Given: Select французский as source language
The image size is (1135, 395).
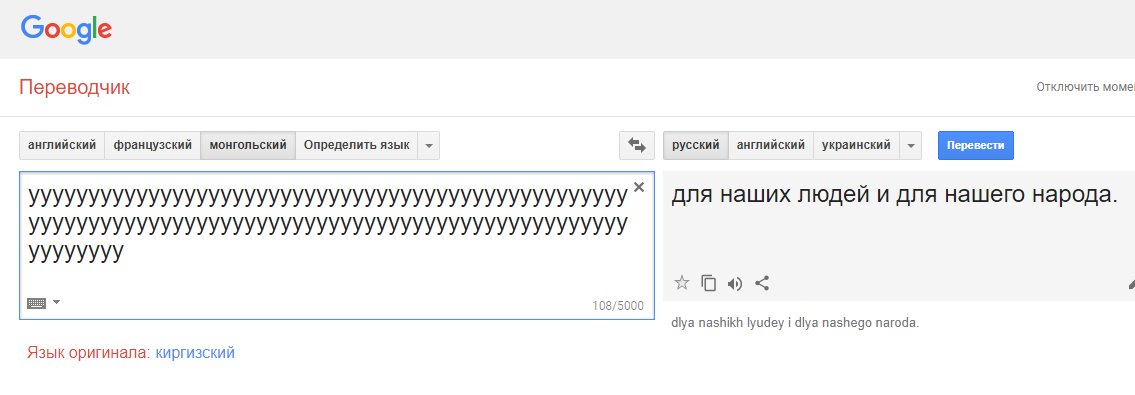Looking at the screenshot, I should pyautogui.click(x=153, y=145).
